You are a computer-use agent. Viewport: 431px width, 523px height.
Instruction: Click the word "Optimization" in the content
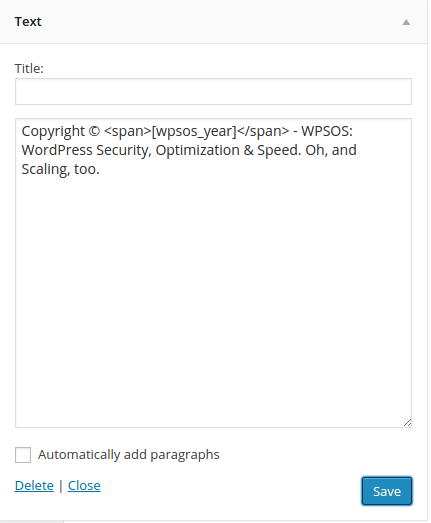197,150
